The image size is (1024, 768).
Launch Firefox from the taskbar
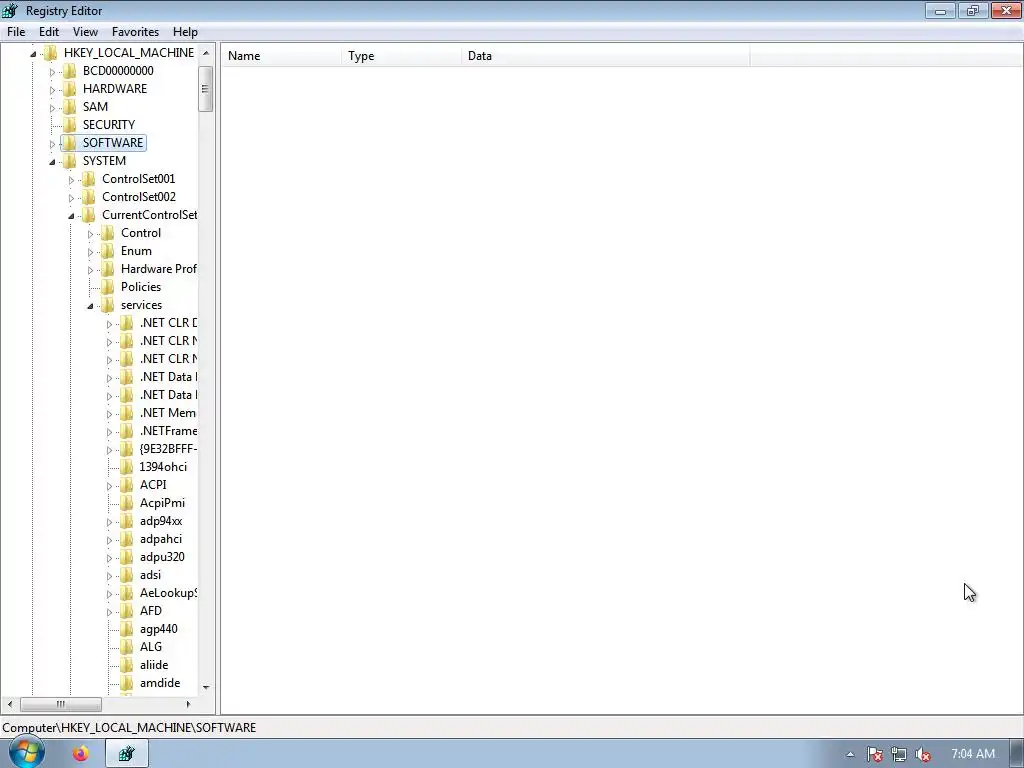(80, 754)
